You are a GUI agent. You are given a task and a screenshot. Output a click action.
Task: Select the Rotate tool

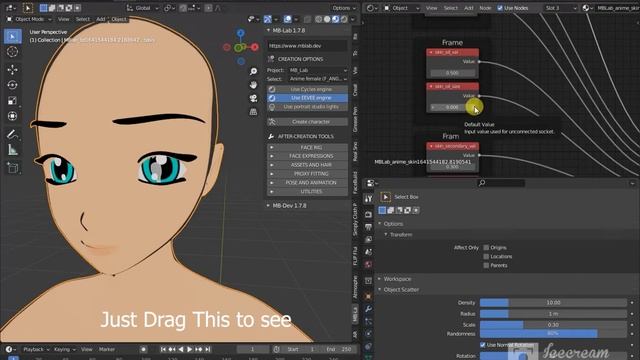click(x=12, y=85)
